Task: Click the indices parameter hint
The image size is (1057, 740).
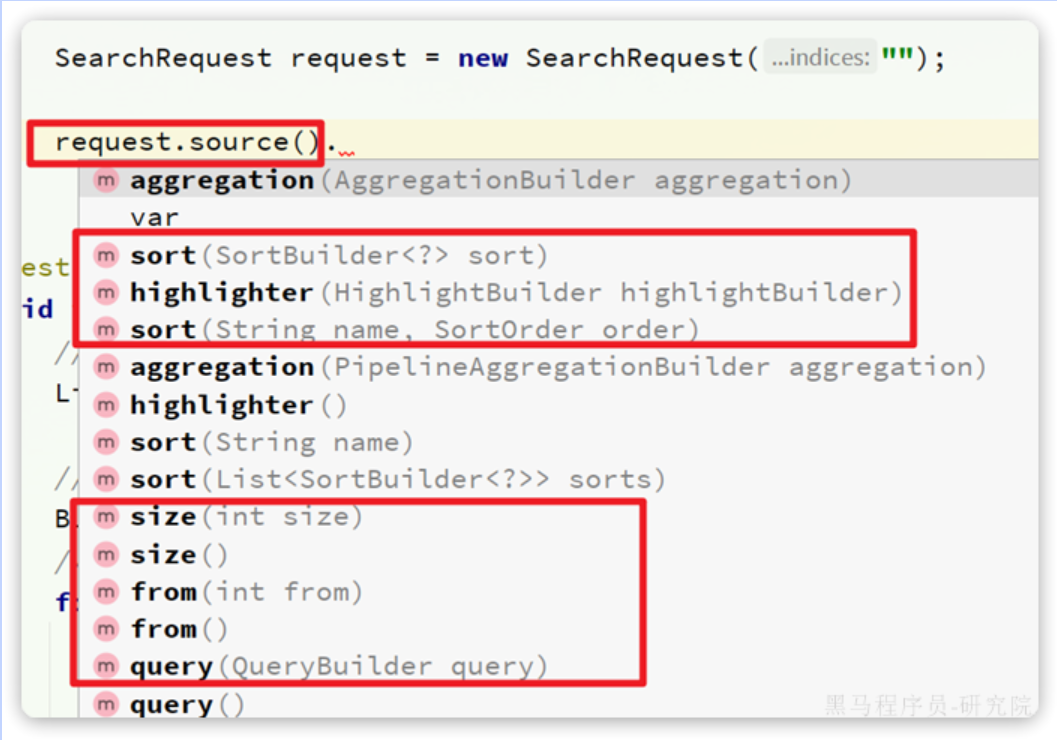Action: click(x=819, y=58)
